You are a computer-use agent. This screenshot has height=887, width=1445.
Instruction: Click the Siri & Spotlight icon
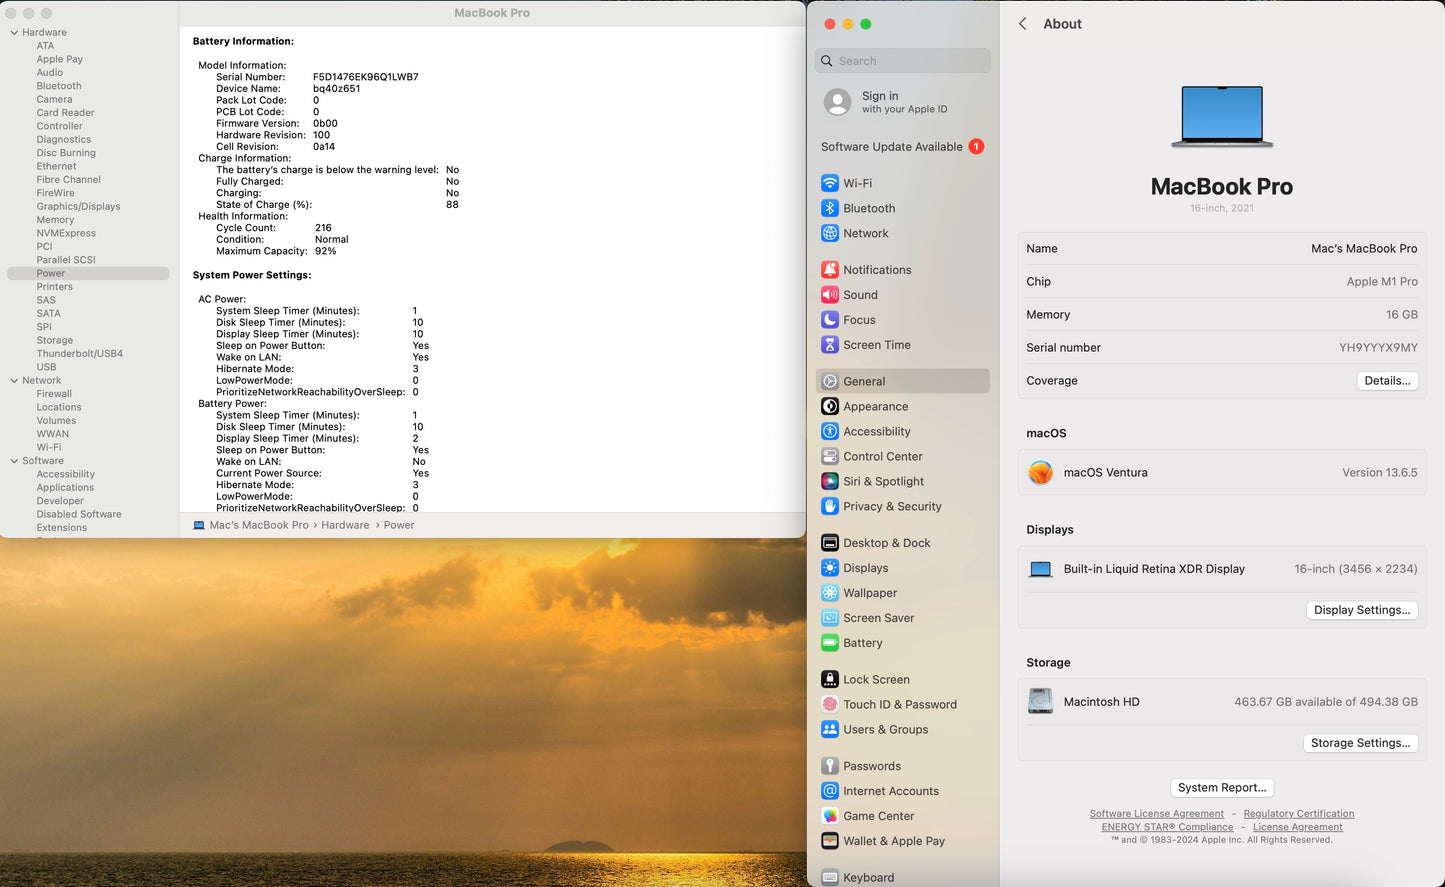[829, 481]
